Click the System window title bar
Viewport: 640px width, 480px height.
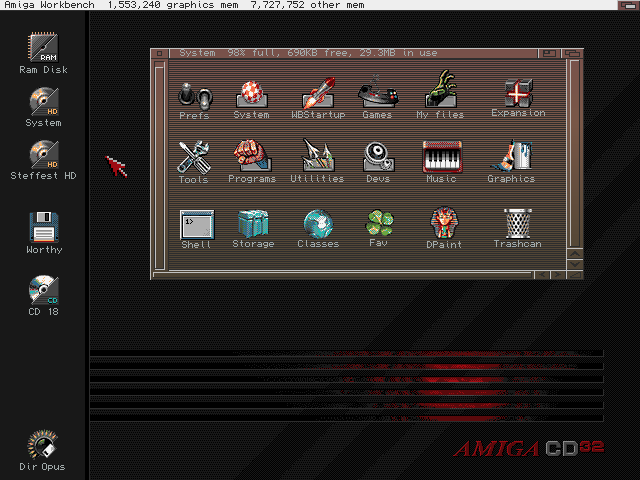(353, 53)
